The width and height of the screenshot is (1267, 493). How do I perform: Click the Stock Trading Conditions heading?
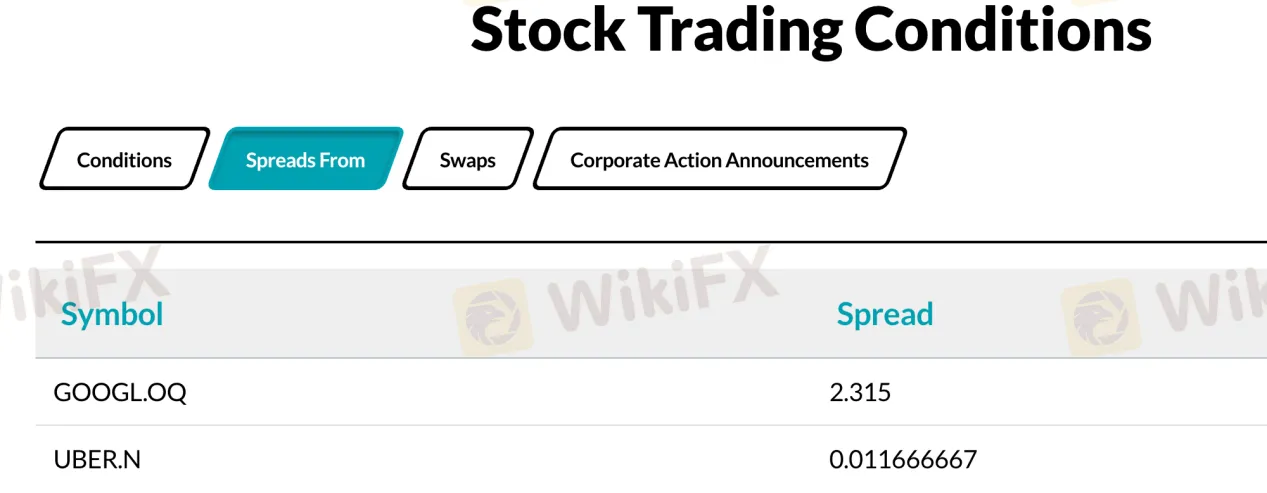[x=811, y=29]
